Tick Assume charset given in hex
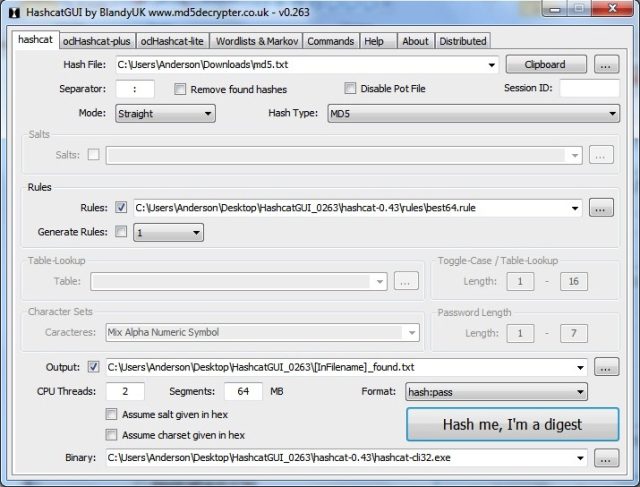The width and height of the screenshot is (640, 487). click(111, 435)
